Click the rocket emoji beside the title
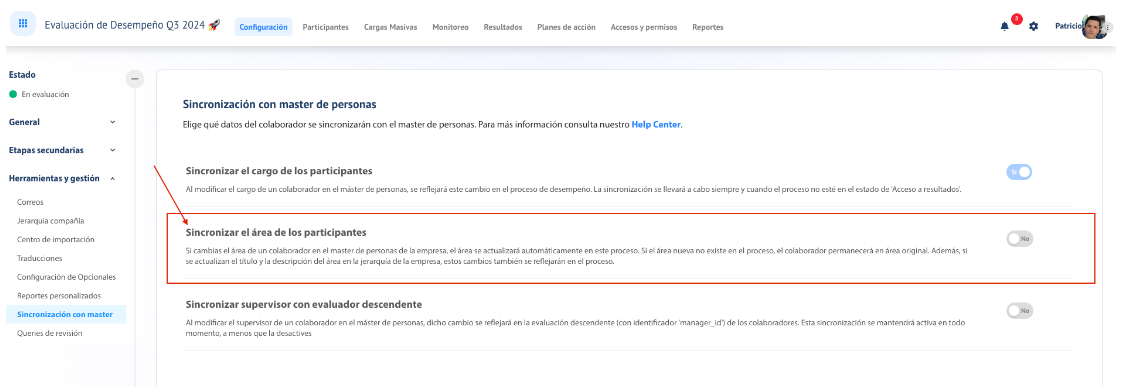The width and height of the screenshot is (1139, 387). 214,25
